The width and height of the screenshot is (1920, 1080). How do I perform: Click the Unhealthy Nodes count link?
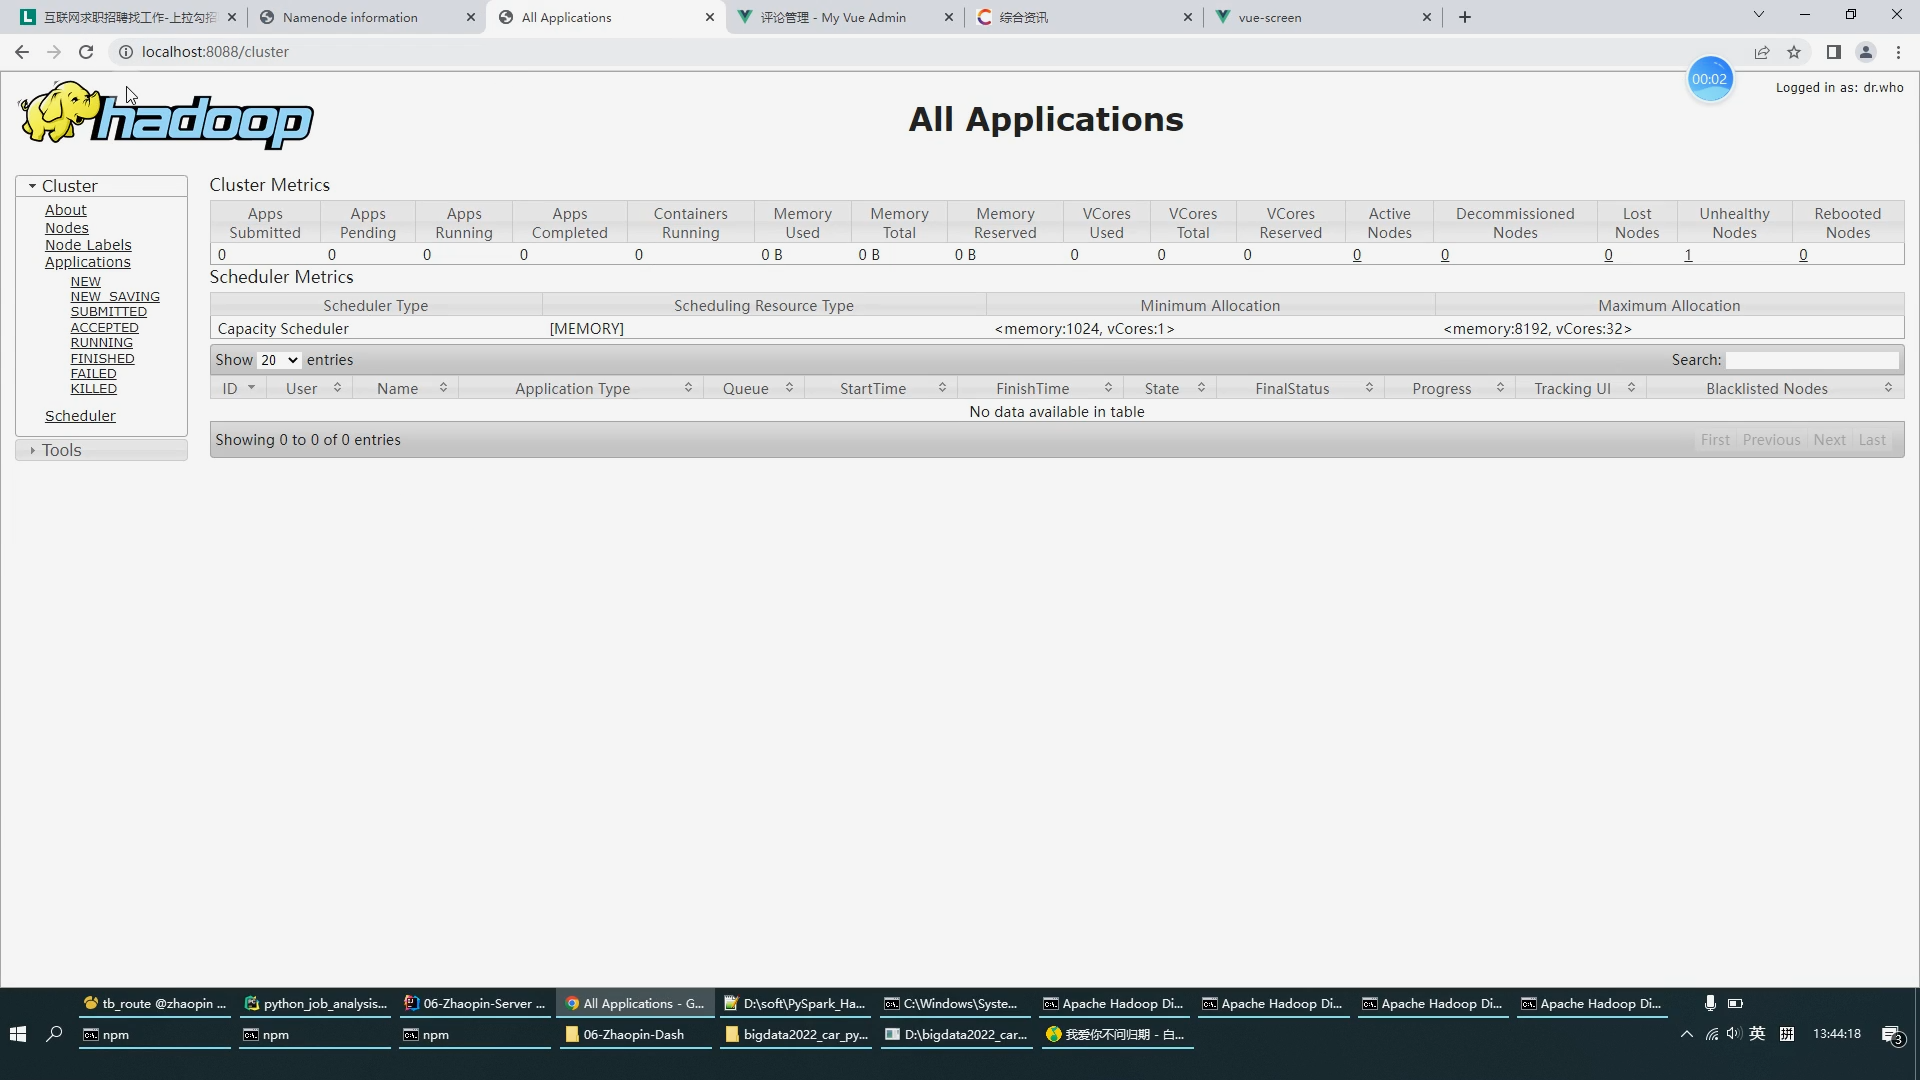tap(1688, 255)
